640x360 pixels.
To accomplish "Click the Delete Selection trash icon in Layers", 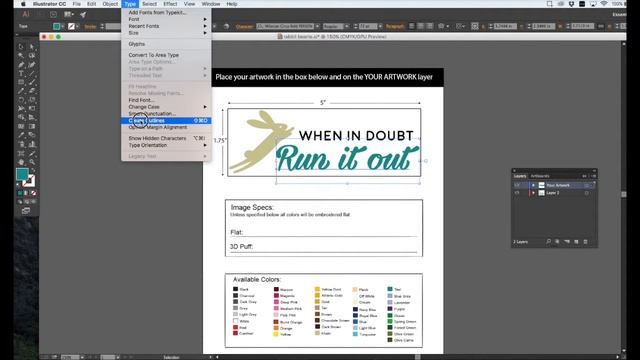I will point(585,242).
